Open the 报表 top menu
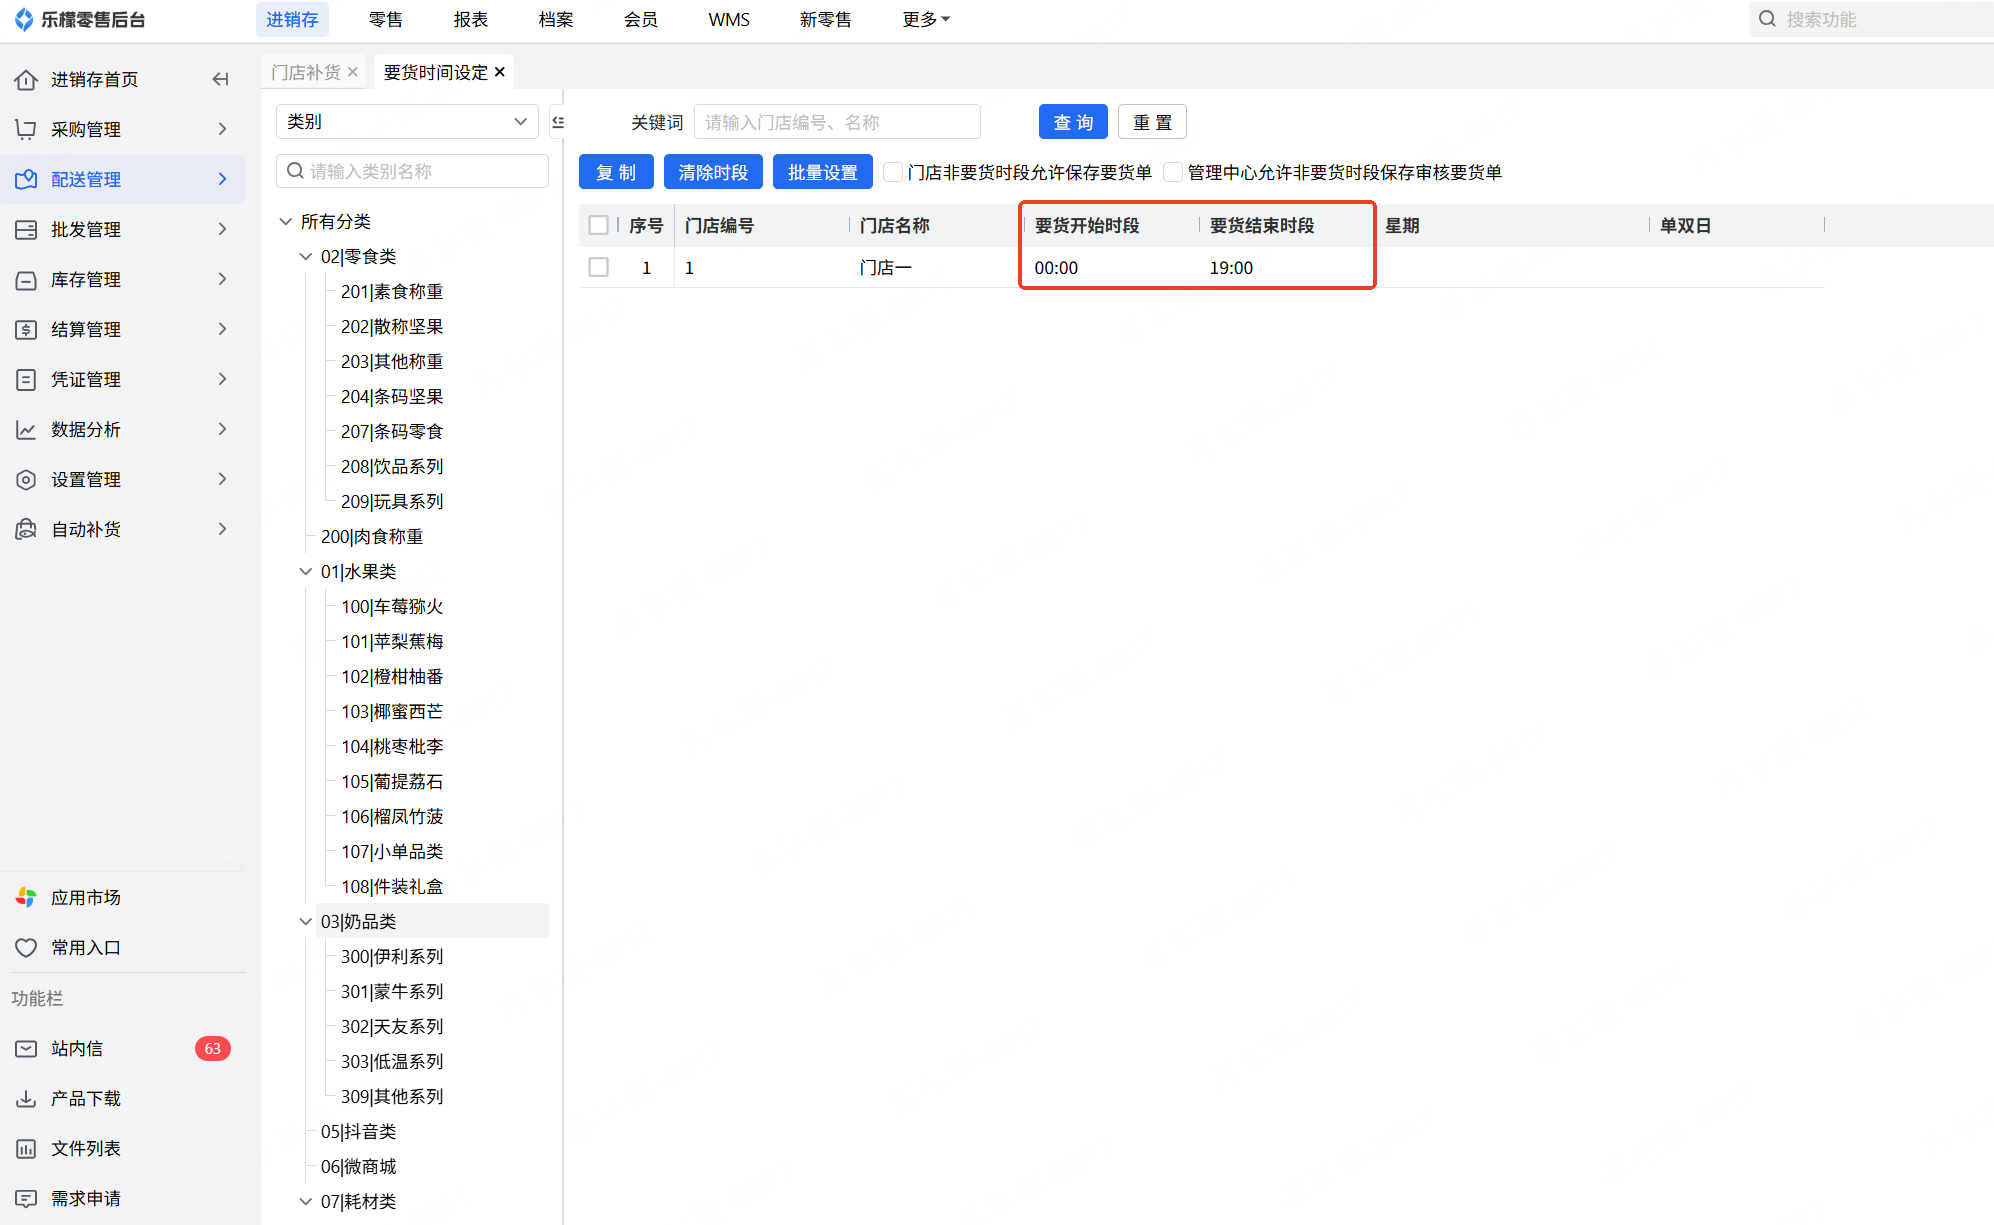 click(x=470, y=20)
